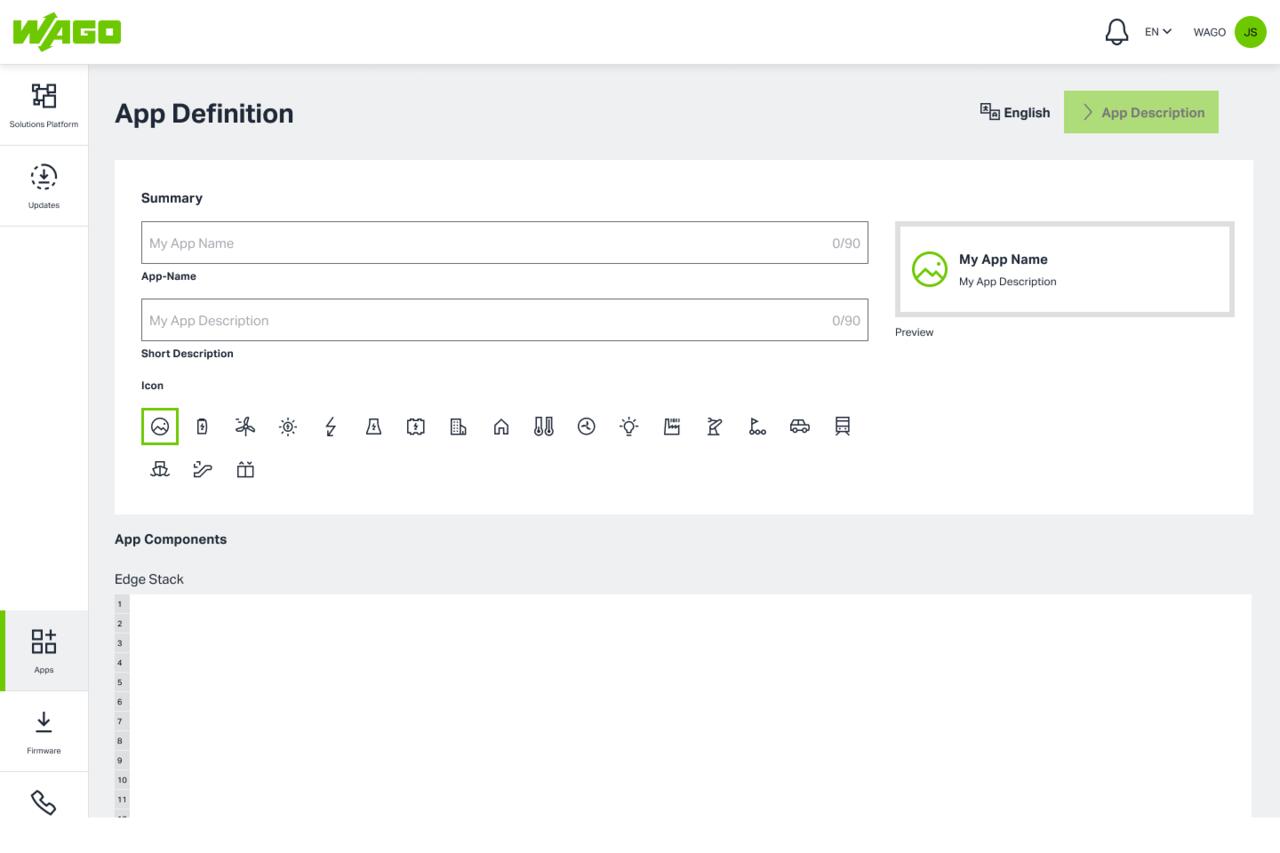Click the 'Short Description' label

[x=187, y=354]
